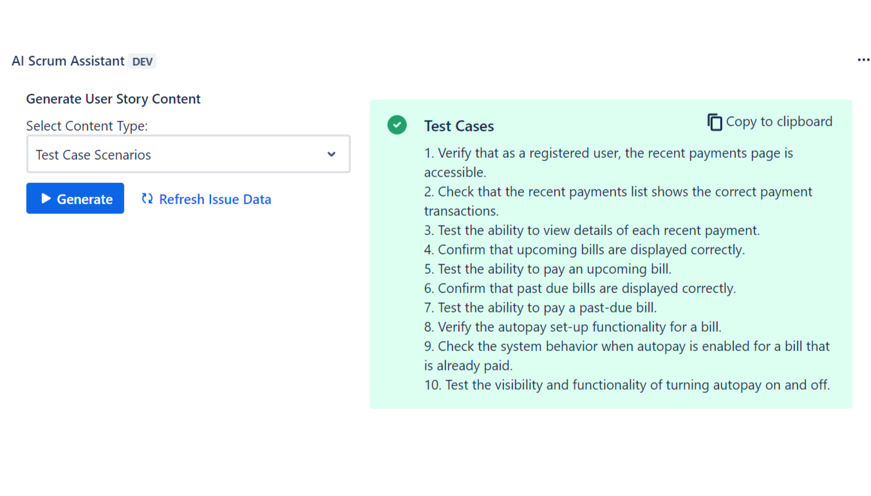Click the green success checkmark icon
The height and width of the screenshot is (496, 871).
click(397, 125)
